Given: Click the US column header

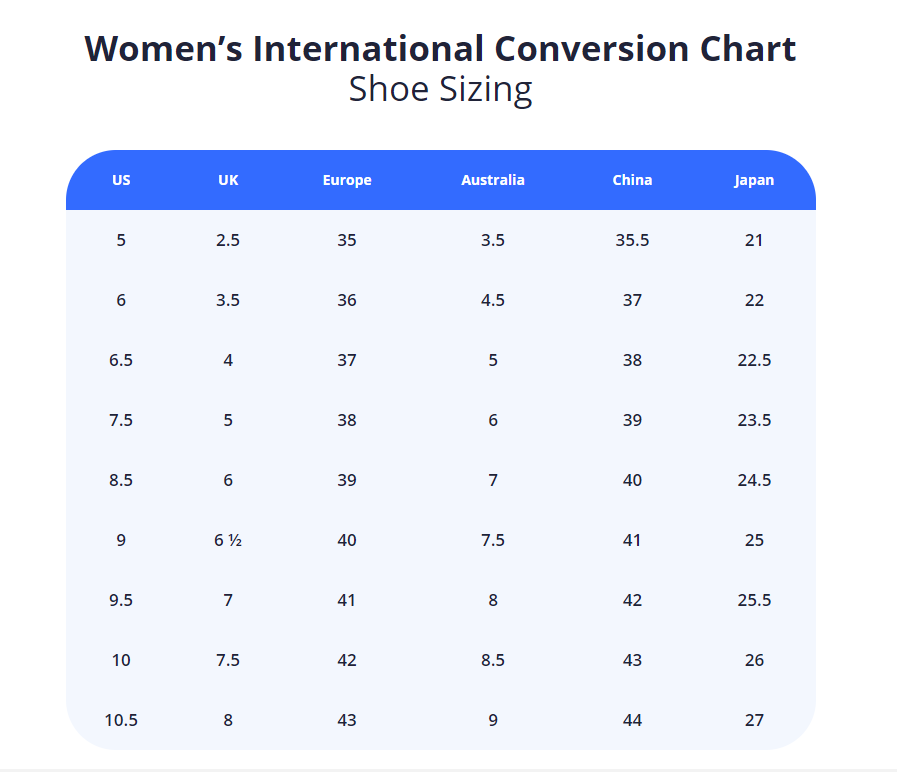Looking at the screenshot, I should click(x=121, y=180).
